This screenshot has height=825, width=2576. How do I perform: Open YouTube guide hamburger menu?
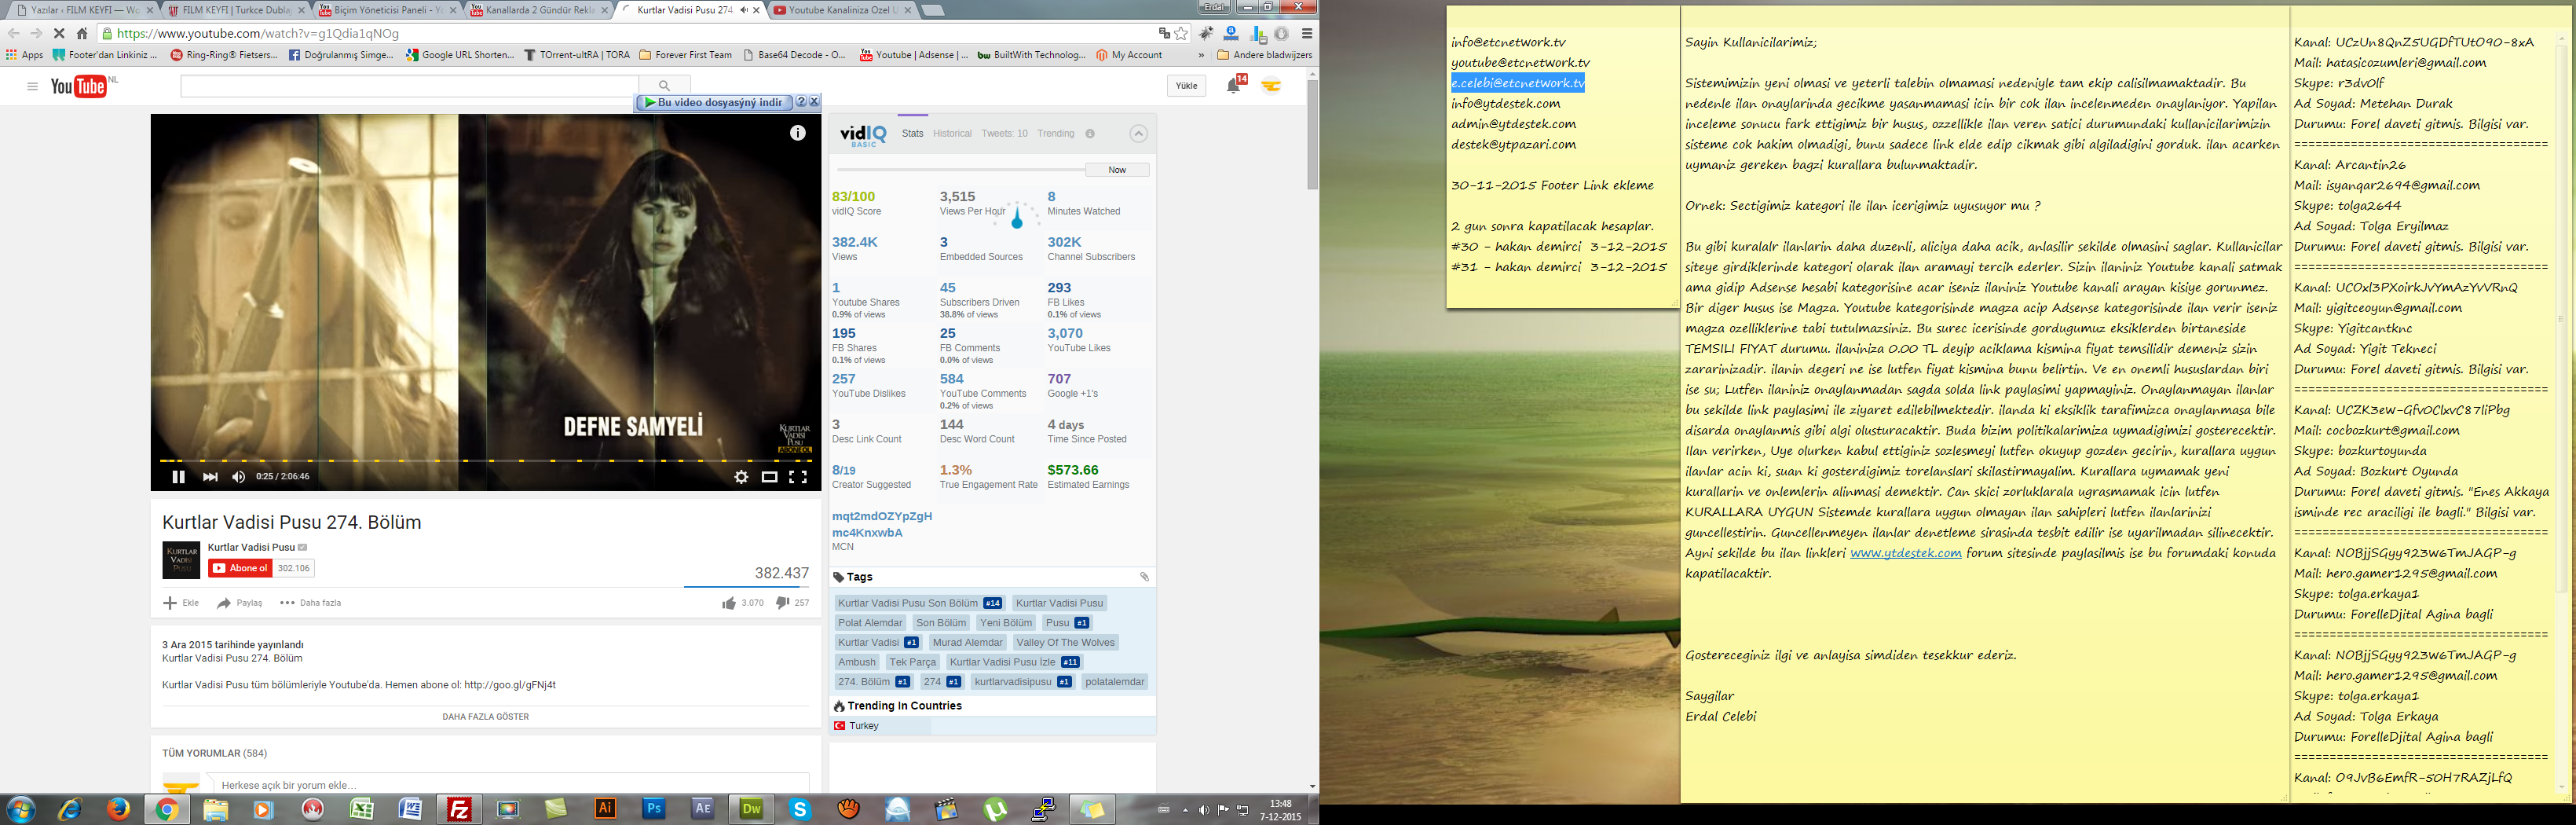coord(32,87)
